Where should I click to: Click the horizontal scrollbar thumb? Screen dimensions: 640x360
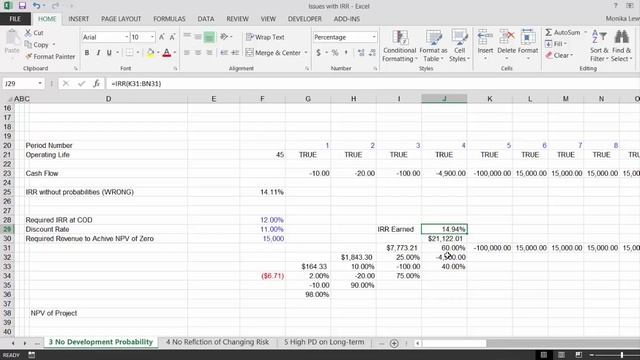453,343
